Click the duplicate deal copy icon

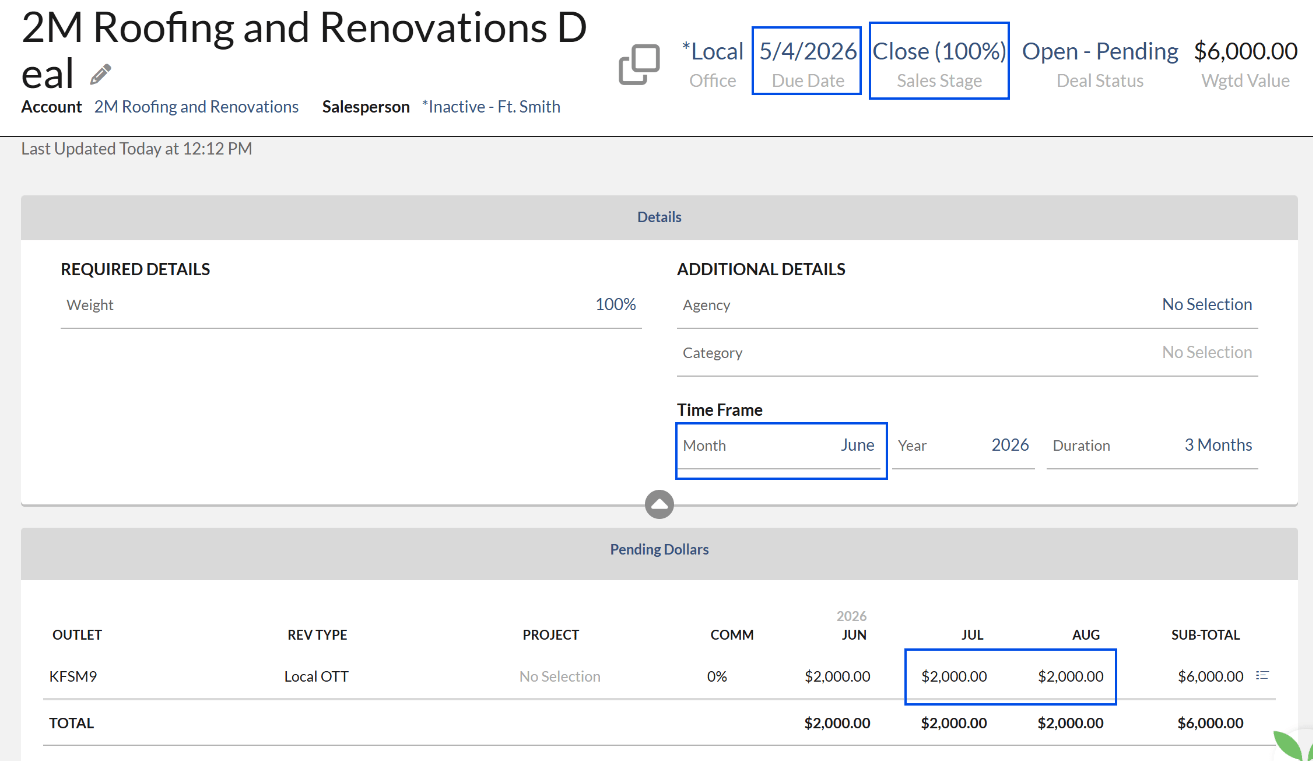pyautogui.click(x=639, y=65)
